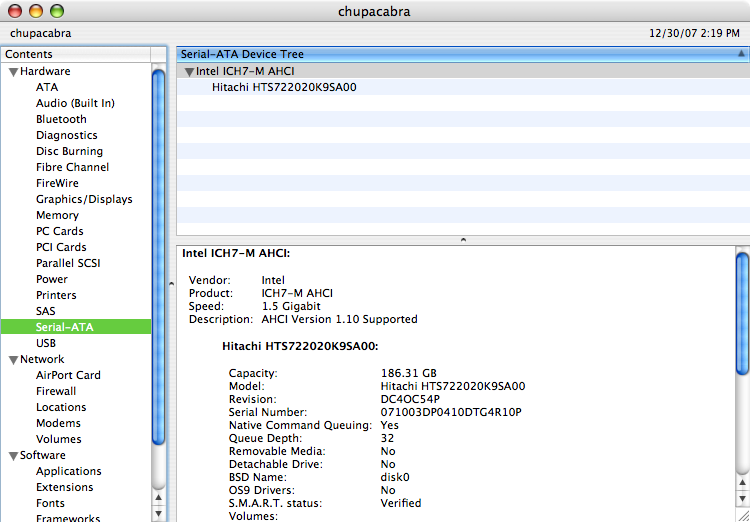Viewport: 750px width, 522px height.
Task: Click the sidebar scrollbar thumb
Action: 159,257
